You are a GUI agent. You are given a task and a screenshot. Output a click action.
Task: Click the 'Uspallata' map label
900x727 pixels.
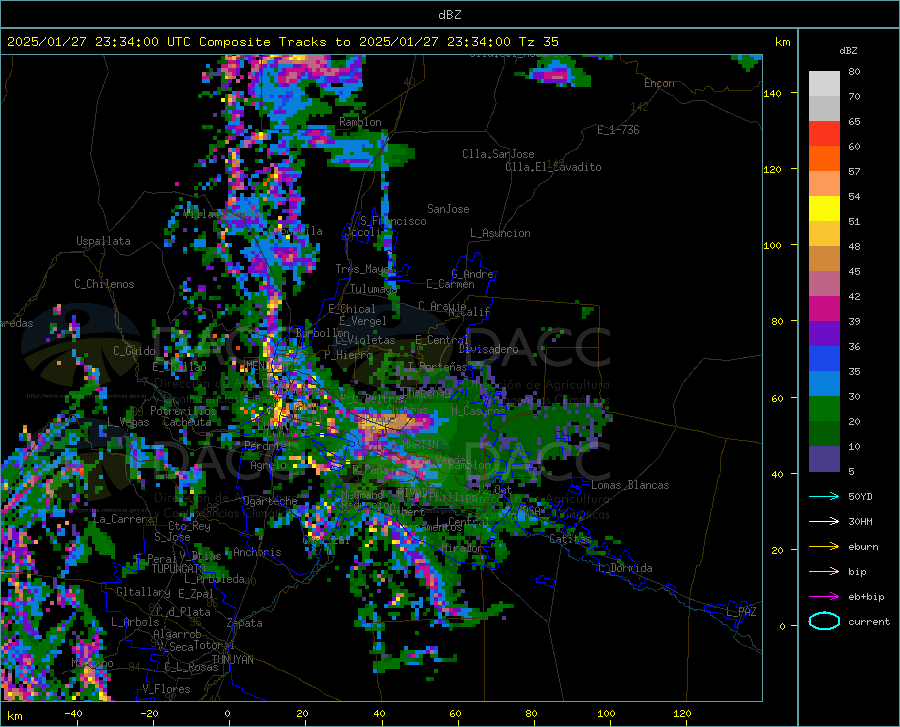[103, 242]
